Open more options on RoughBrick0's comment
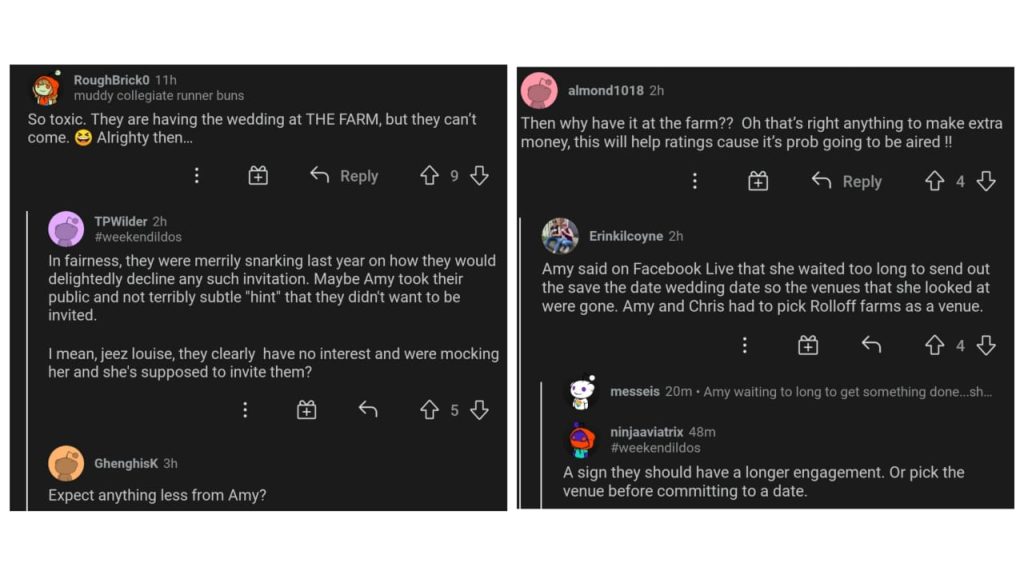Image resolution: width=1024 pixels, height=575 pixels. [x=197, y=176]
